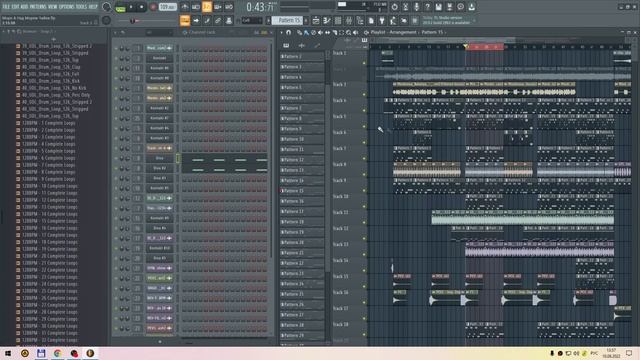640x360 pixels.
Task: Open the Cell snap dropdown
Action: 252,20
